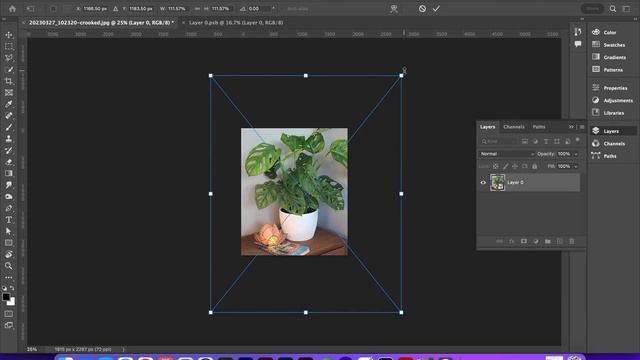The height and width of the screenshot is (360, 640).
Task: Cancel the transform with the circle-slash icon
Action: [422, 9]
